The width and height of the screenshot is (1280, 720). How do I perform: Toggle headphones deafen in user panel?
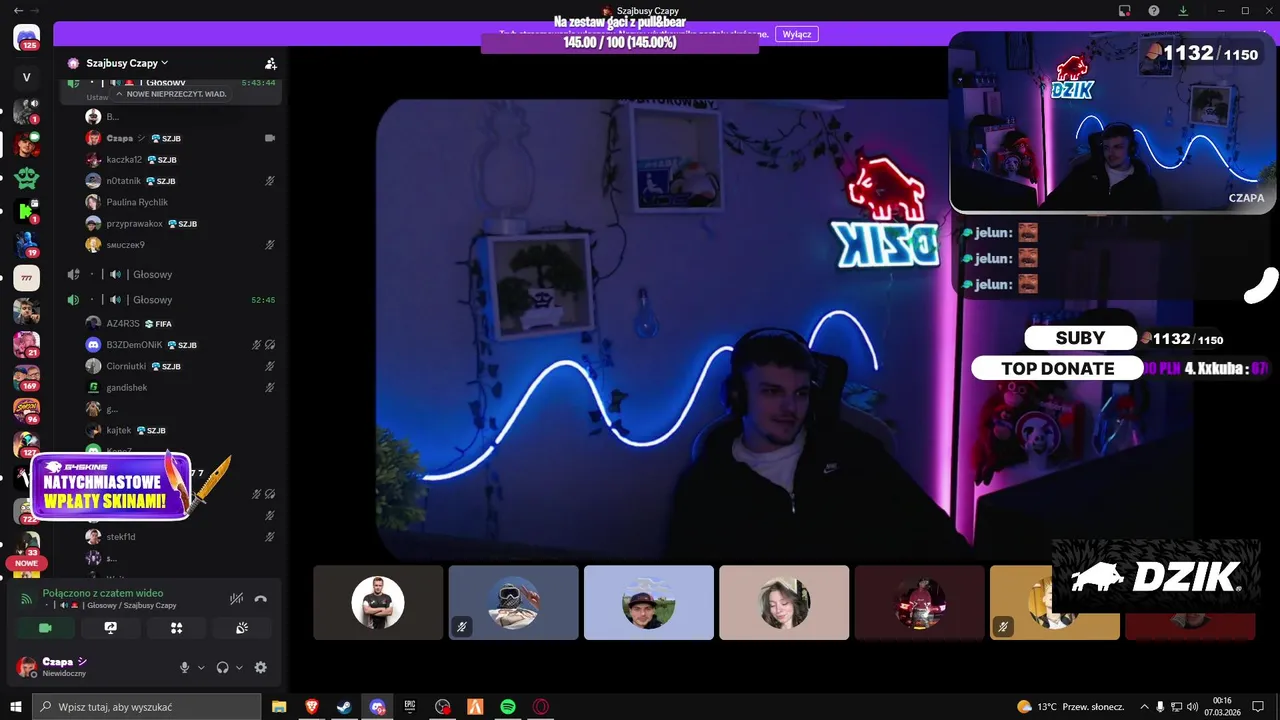coord(222,667)
